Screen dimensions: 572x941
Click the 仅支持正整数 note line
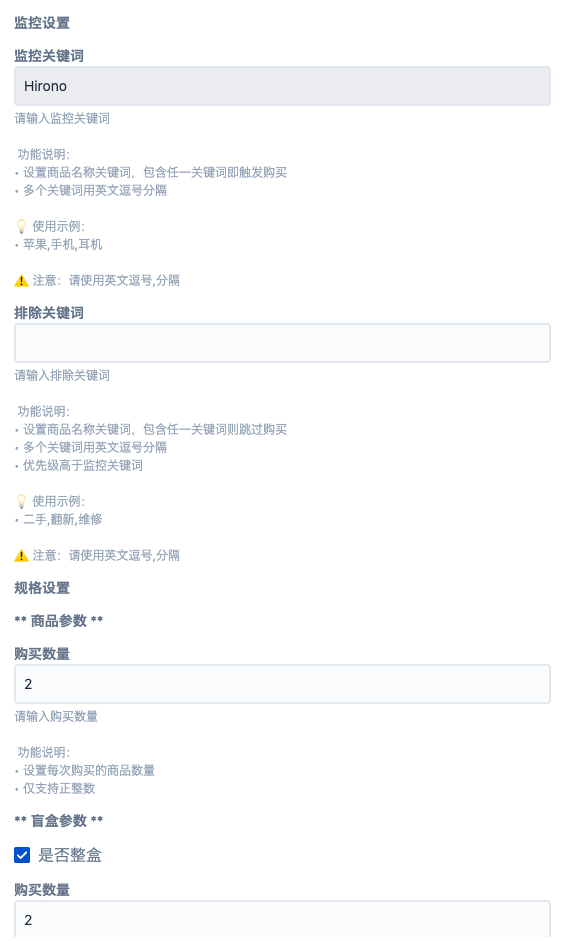(x=59, y=788)
